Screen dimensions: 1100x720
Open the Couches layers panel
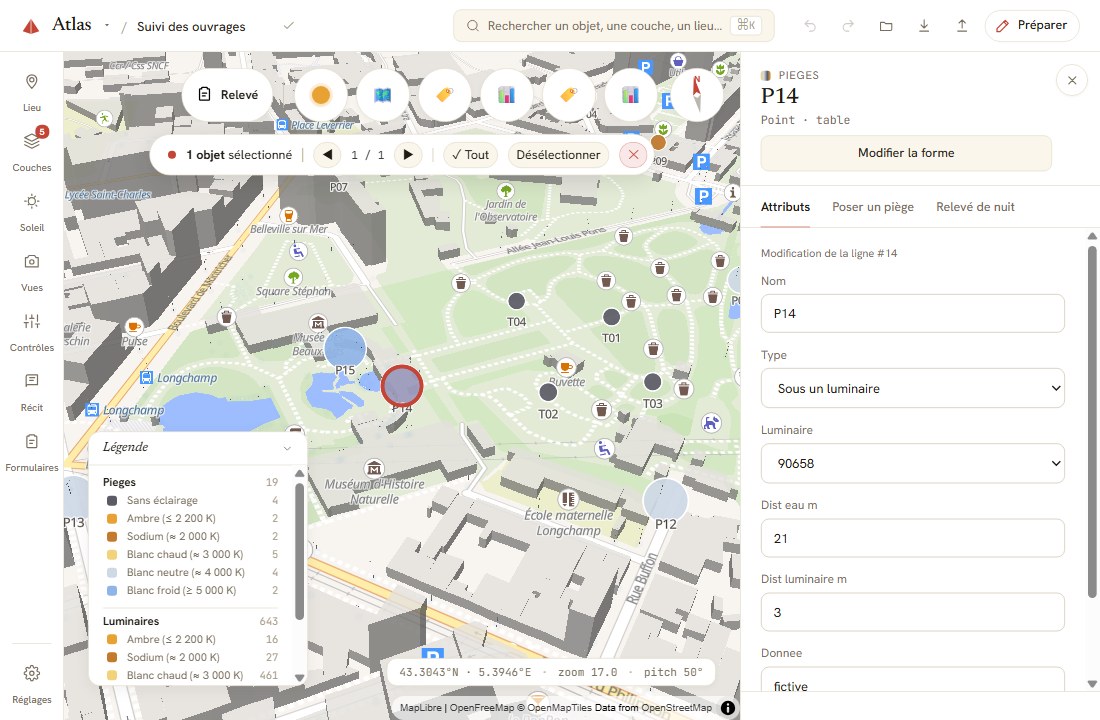coord(32,152)
